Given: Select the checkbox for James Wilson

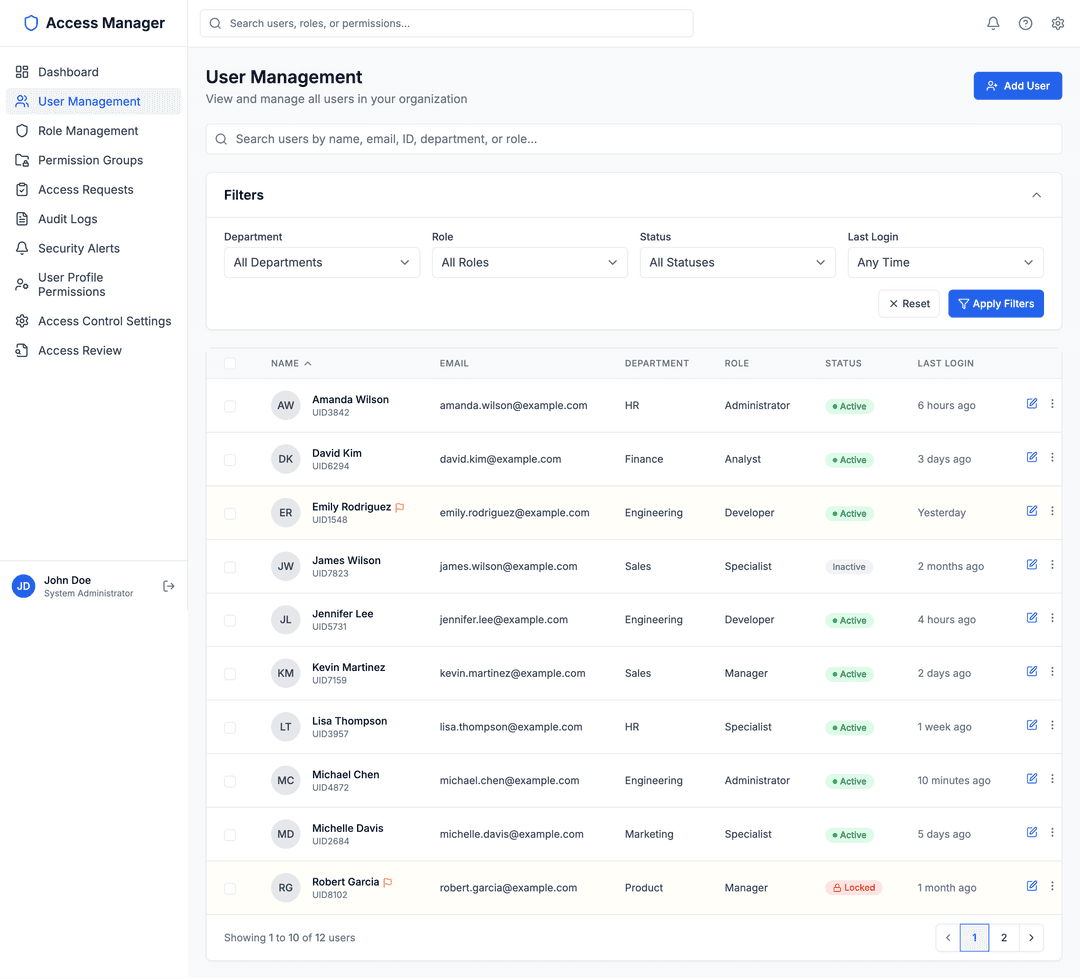Looking at the screenshot, I should coord(230,565).
